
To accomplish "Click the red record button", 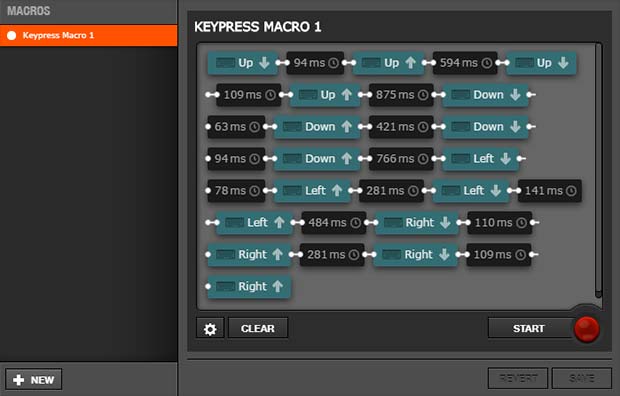I will point(586,329).
